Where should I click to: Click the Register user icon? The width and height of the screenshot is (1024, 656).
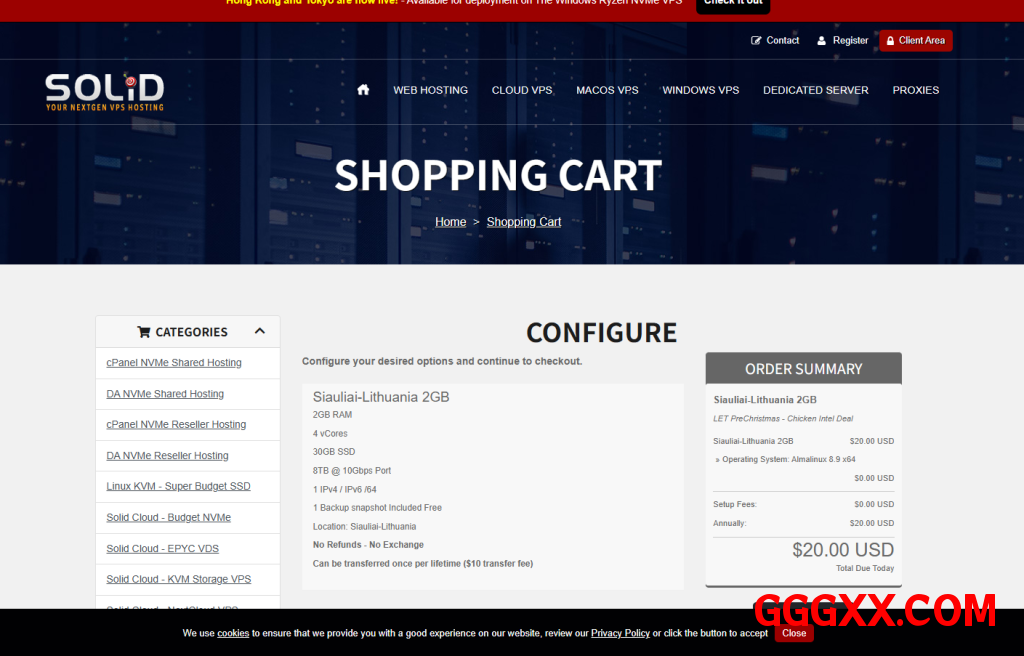(822, 41)
